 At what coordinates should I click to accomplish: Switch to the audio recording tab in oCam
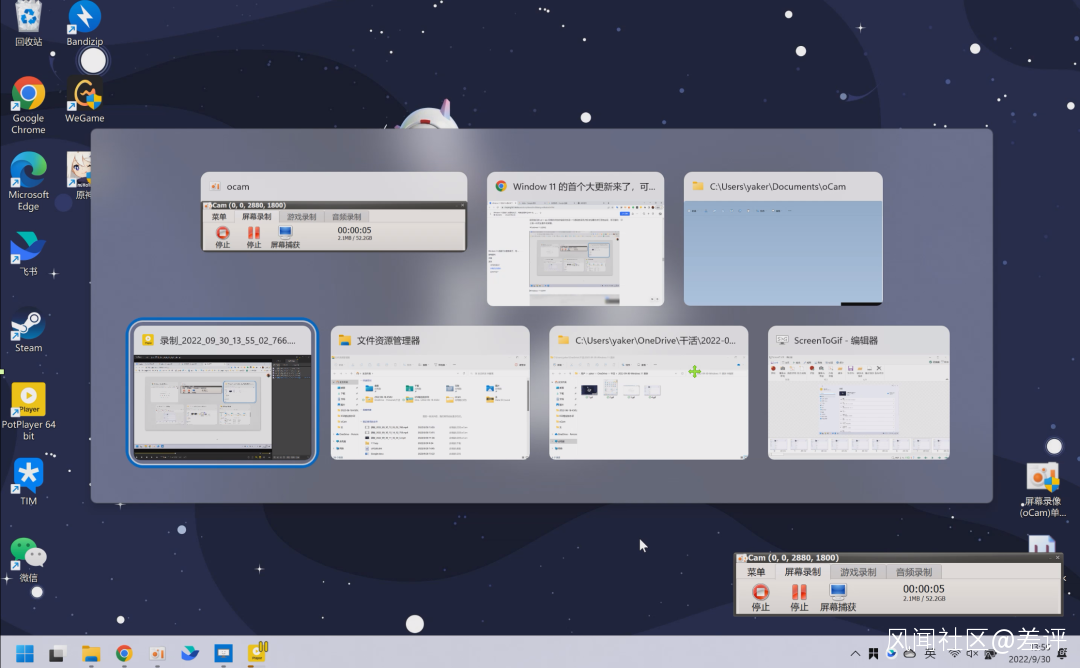coord(912,573)
